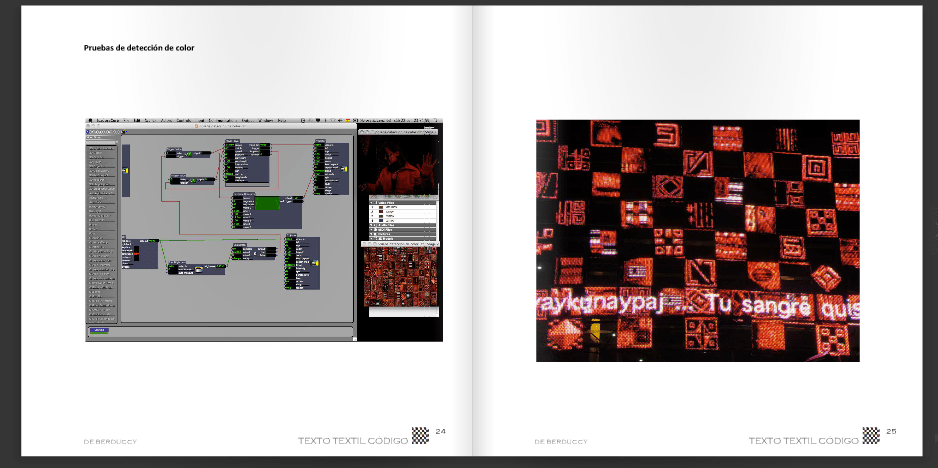Click 'TEXTO TEXTIL CODIGO' footer on page 25
This screenshot has height=468, width=938.
[x=804, y=440]
